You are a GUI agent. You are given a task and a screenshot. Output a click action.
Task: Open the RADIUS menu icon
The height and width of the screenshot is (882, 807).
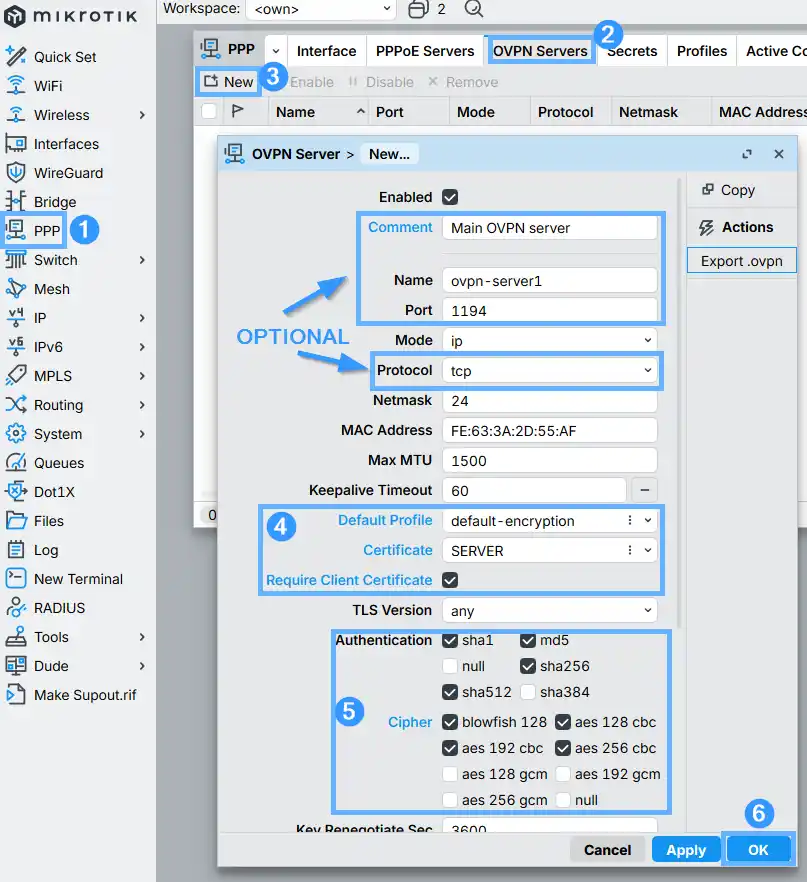[x=16, y=608]
